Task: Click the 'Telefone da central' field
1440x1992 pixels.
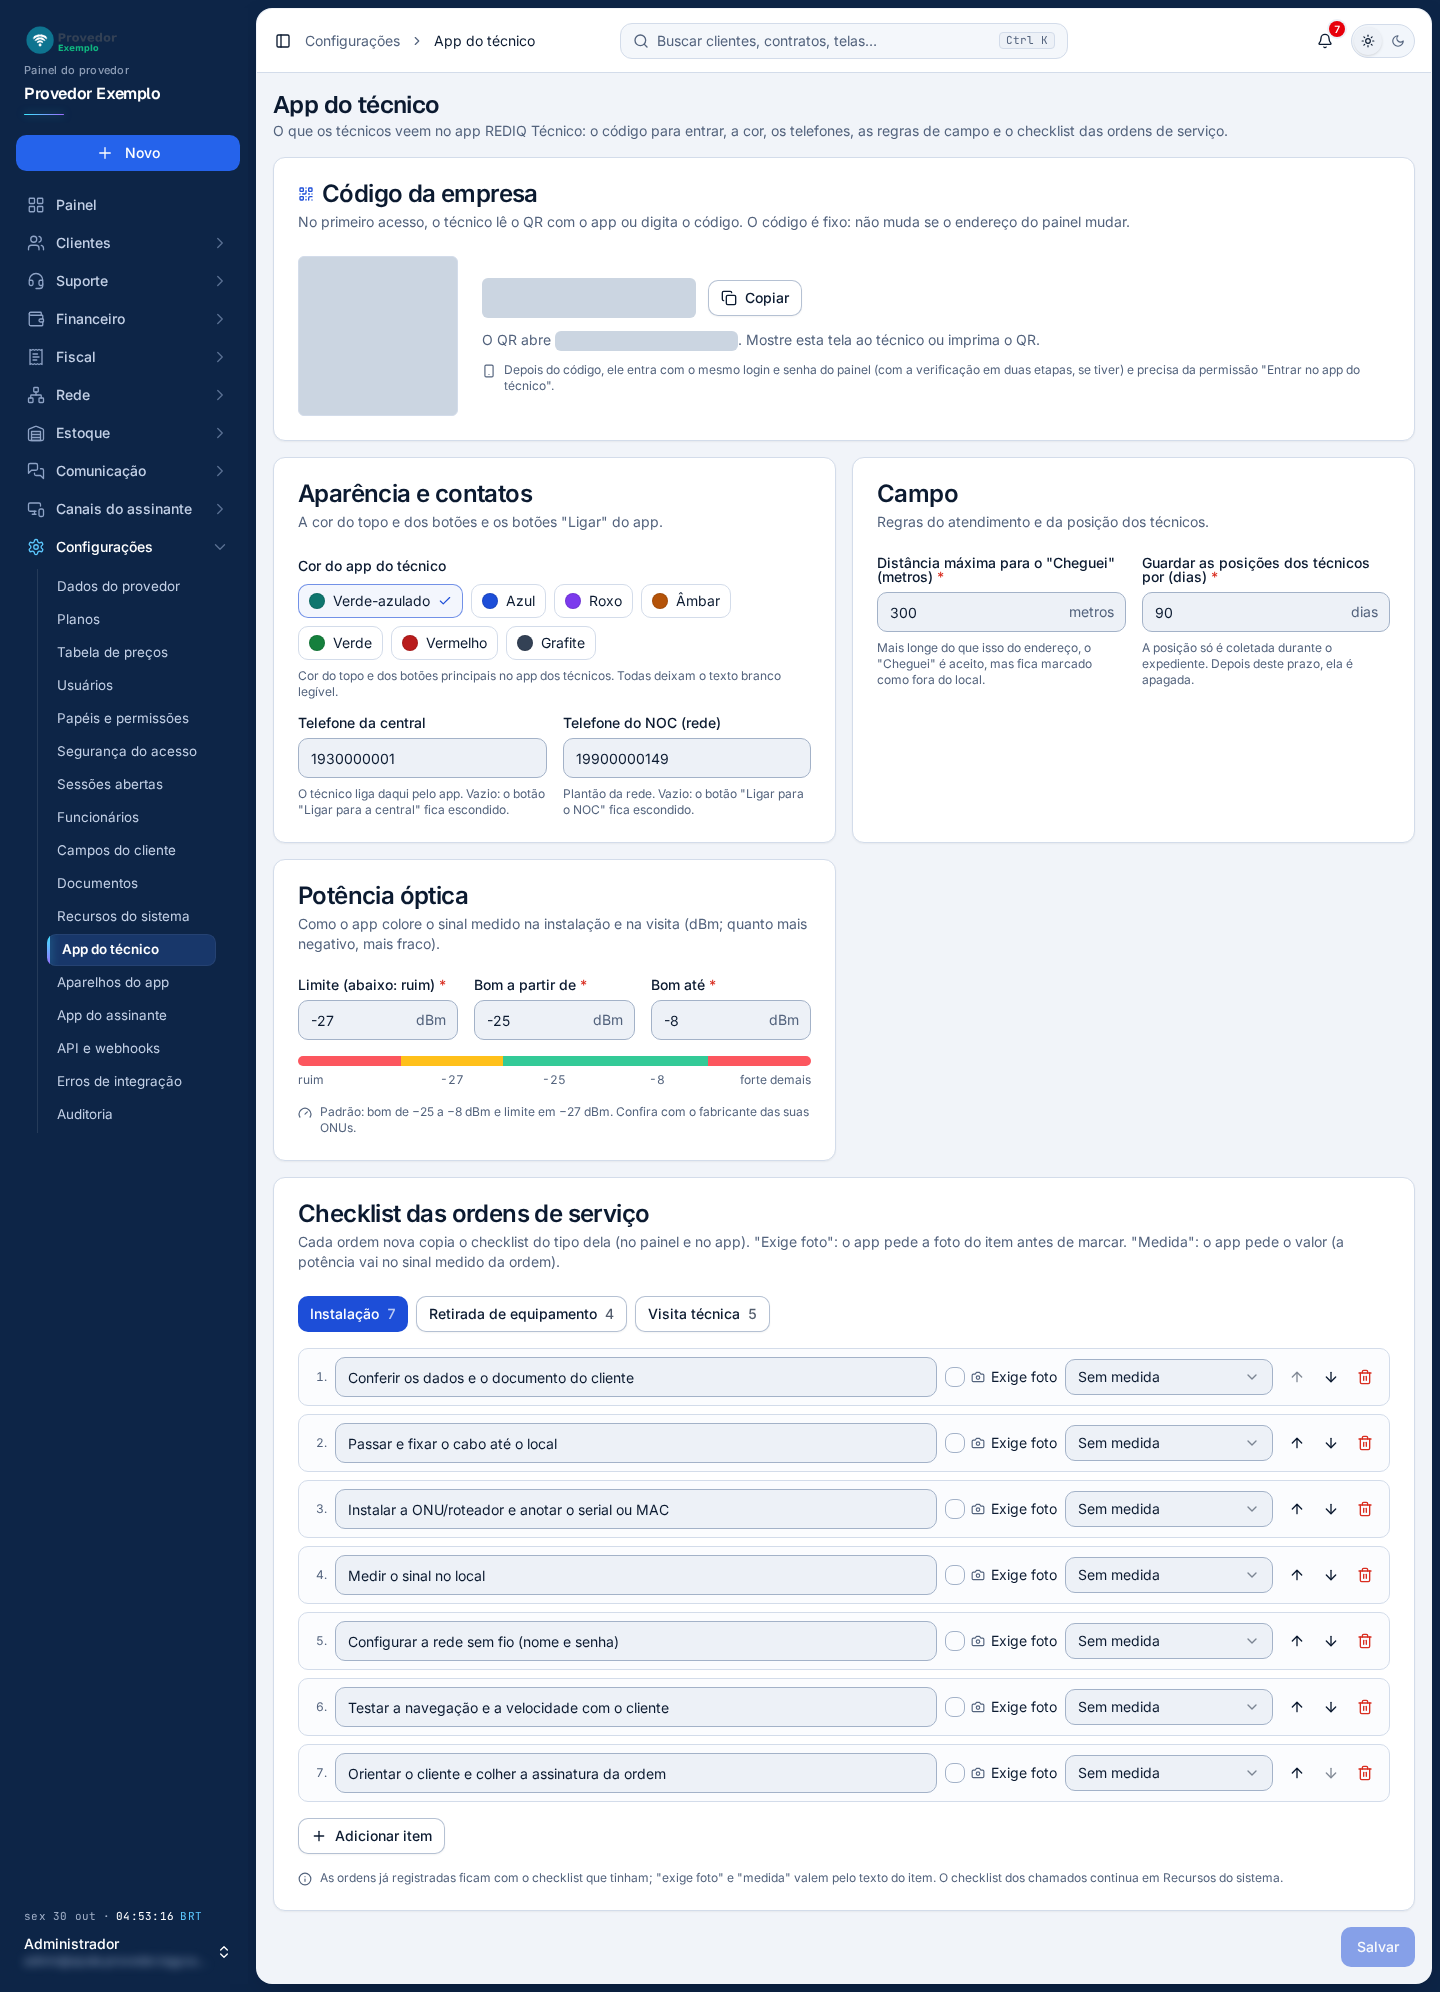Action: [422, 758]
